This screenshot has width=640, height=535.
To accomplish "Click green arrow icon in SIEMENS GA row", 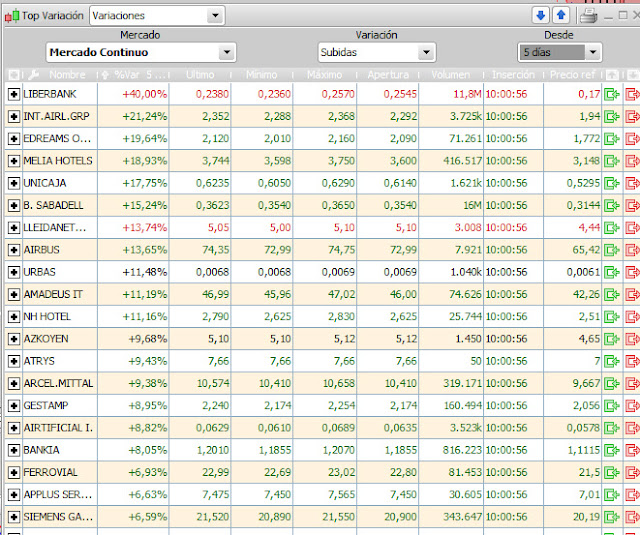I will point(612,517).
